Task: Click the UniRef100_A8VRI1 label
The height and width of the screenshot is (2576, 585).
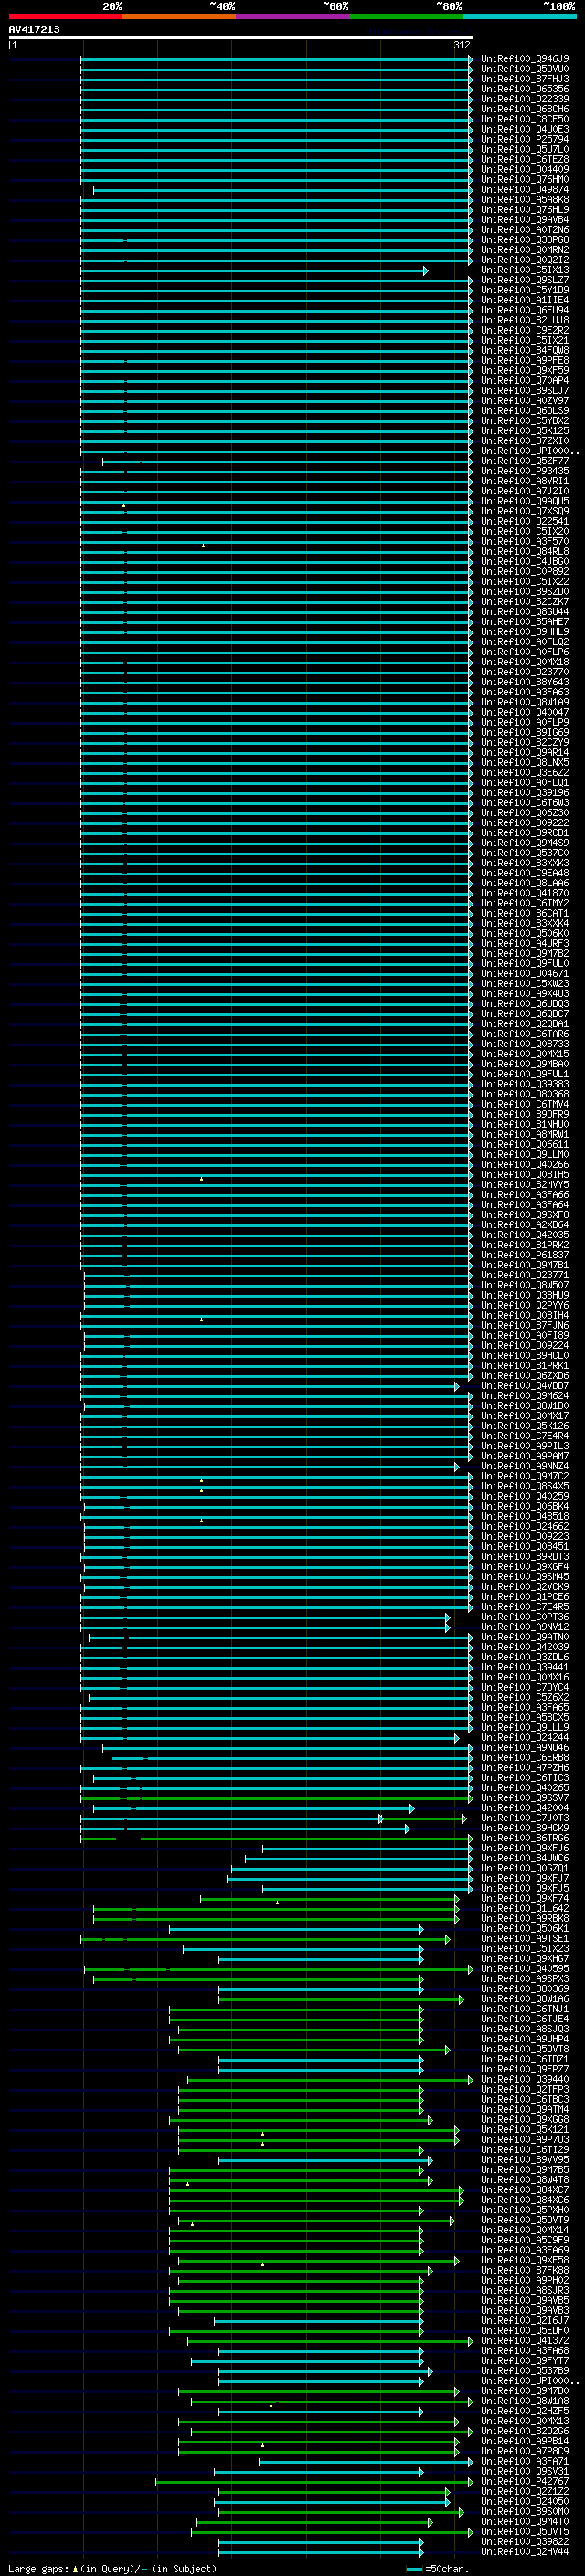Action: [x=524, y=481]
